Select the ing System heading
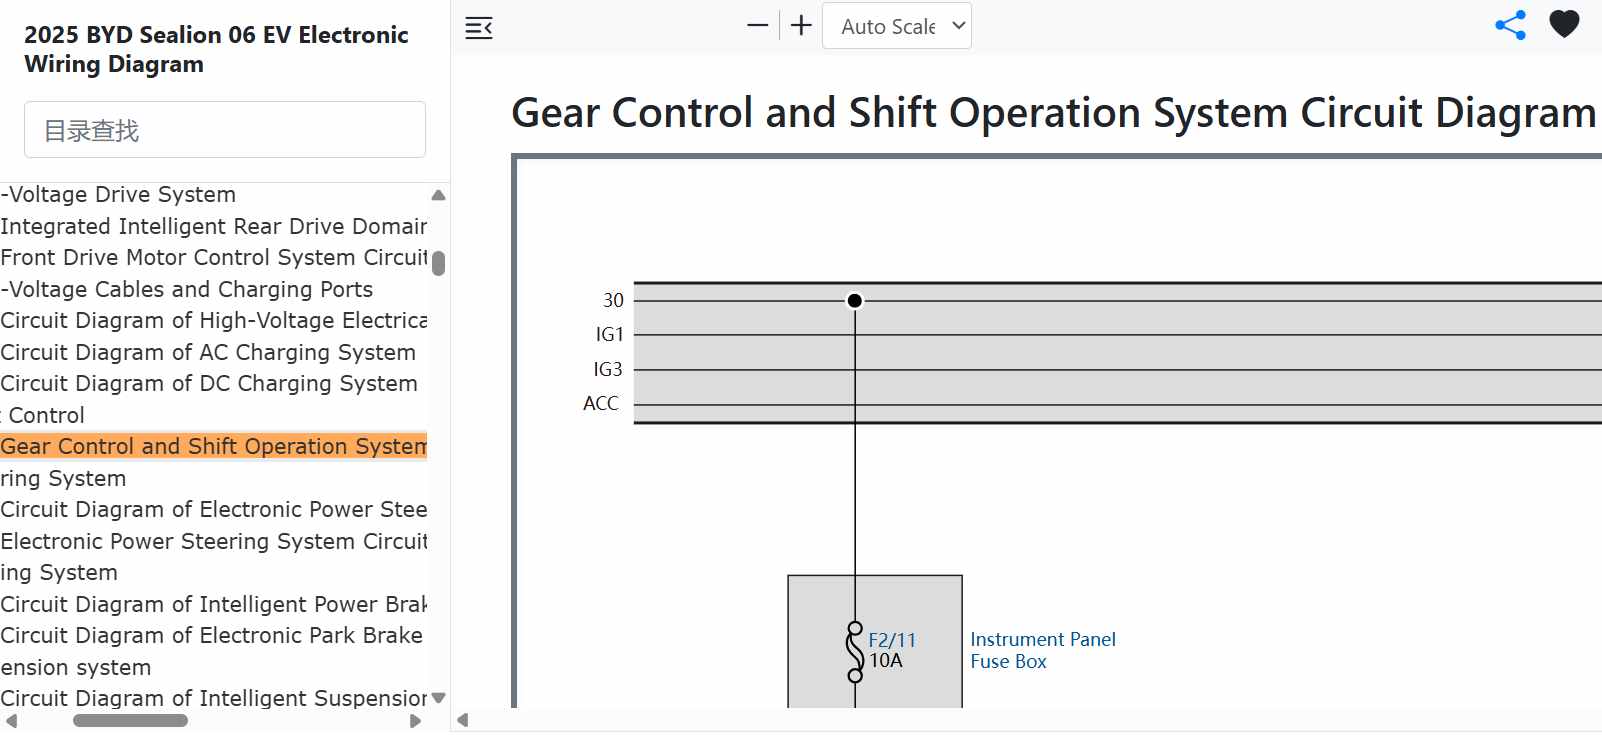 (x=59, y=573)
